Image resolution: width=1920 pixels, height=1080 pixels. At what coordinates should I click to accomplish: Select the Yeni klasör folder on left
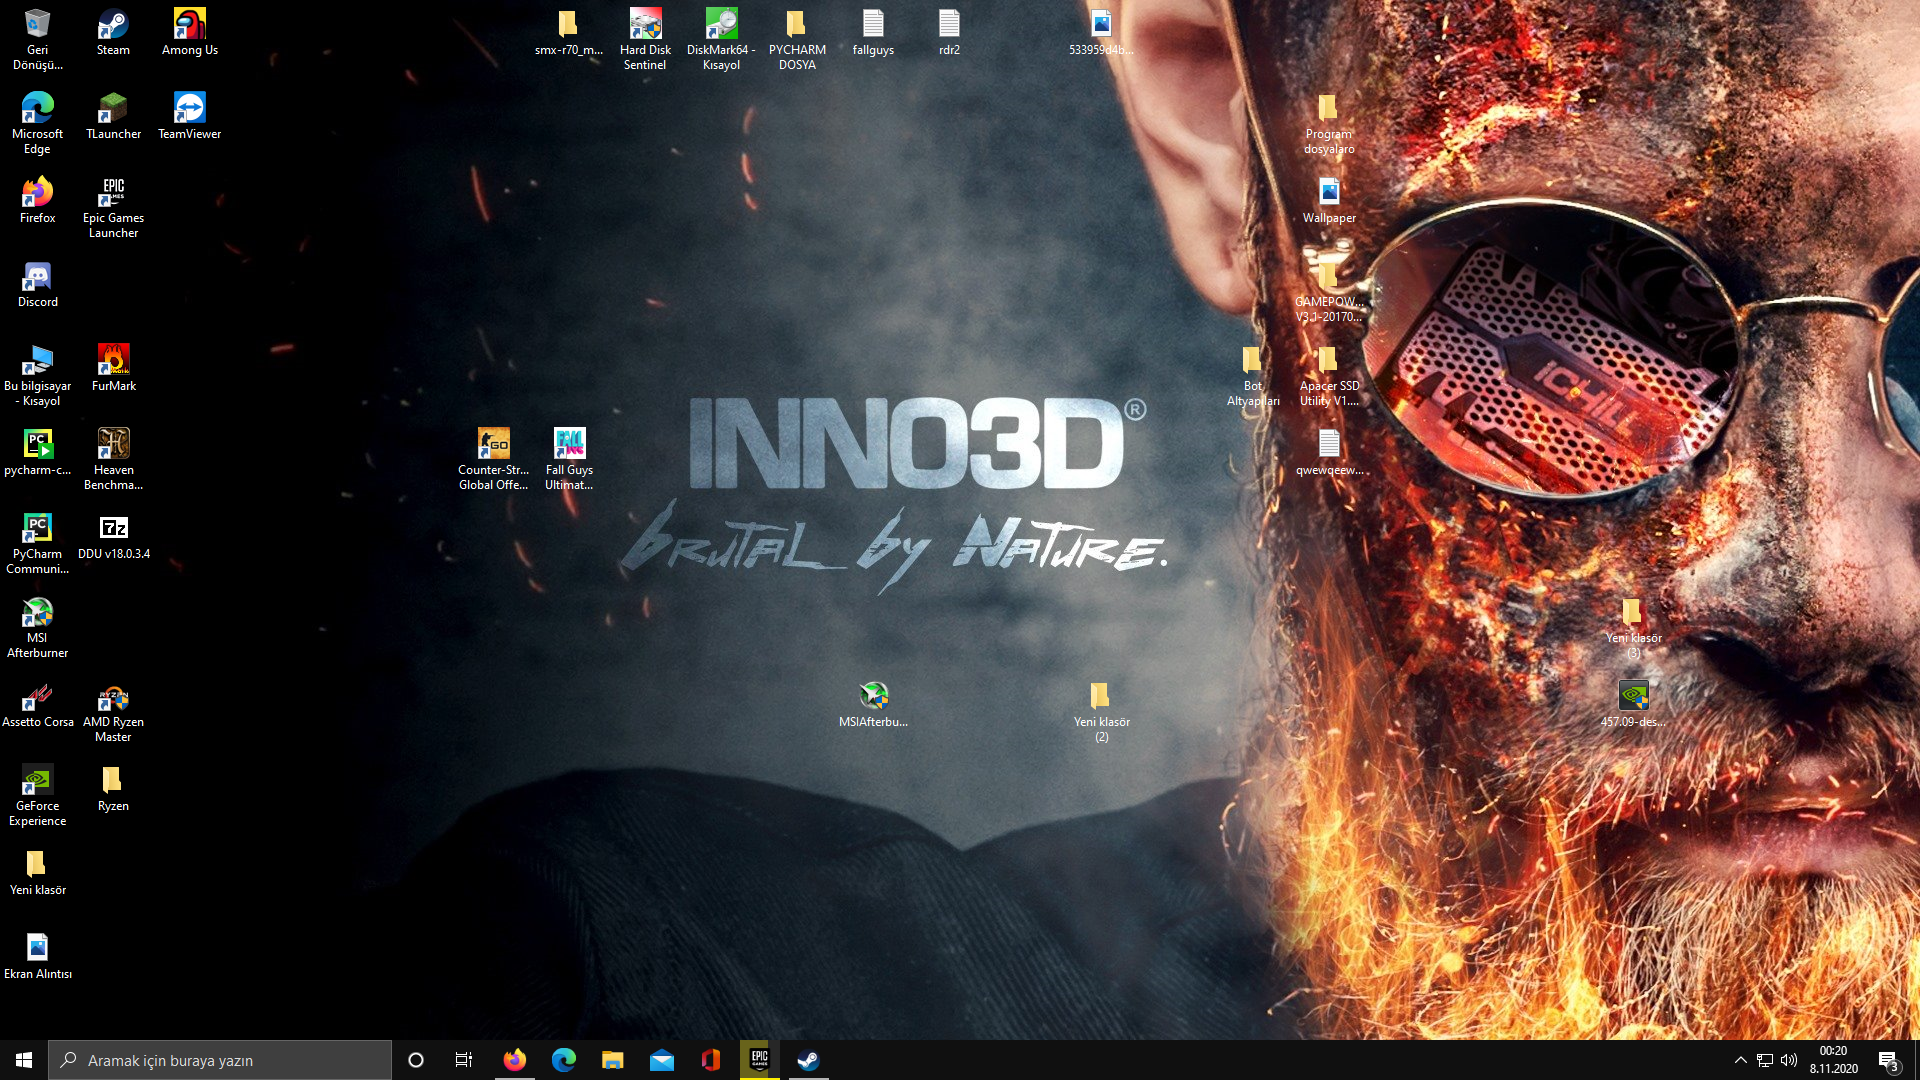37,871
